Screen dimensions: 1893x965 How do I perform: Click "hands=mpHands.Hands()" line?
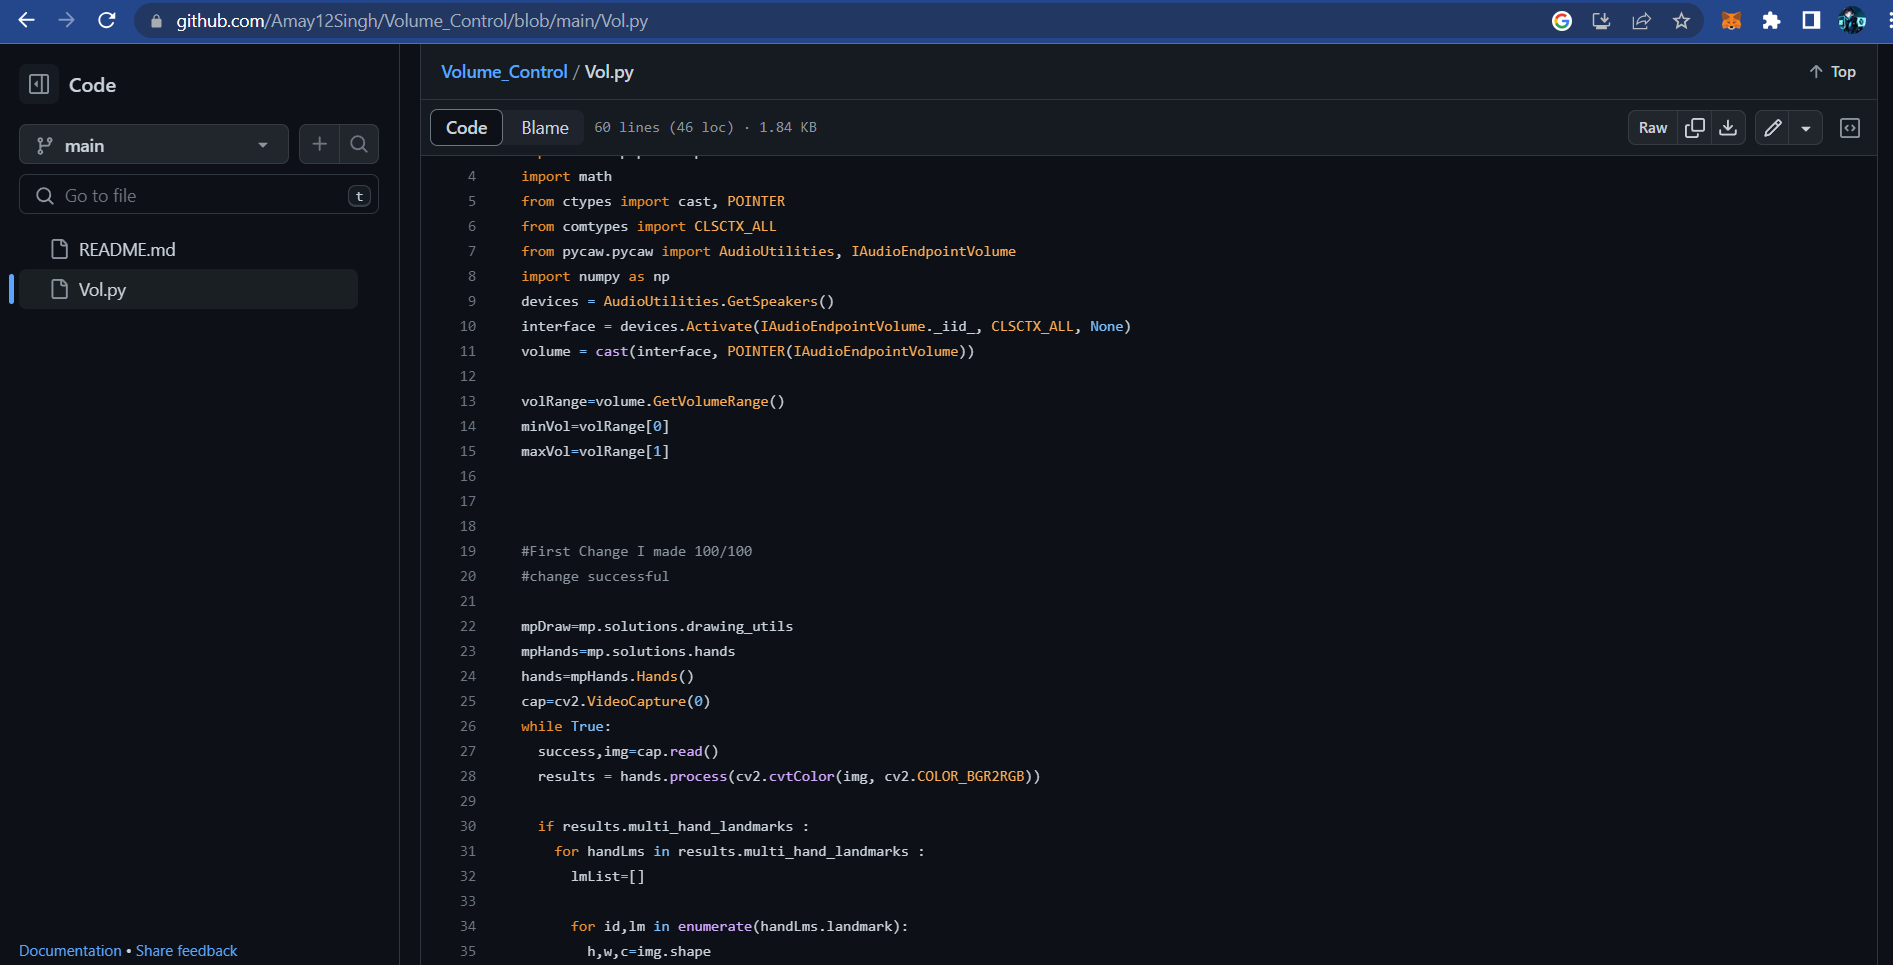(607, 676)
